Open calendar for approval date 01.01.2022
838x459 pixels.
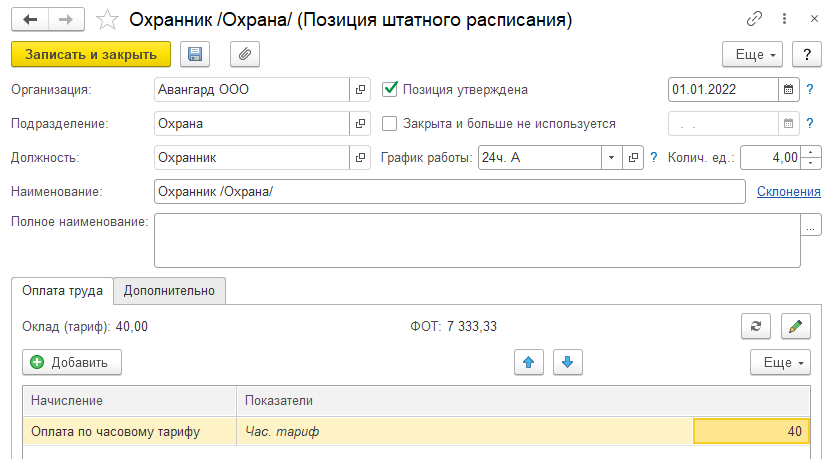click(x=789, y=89)
